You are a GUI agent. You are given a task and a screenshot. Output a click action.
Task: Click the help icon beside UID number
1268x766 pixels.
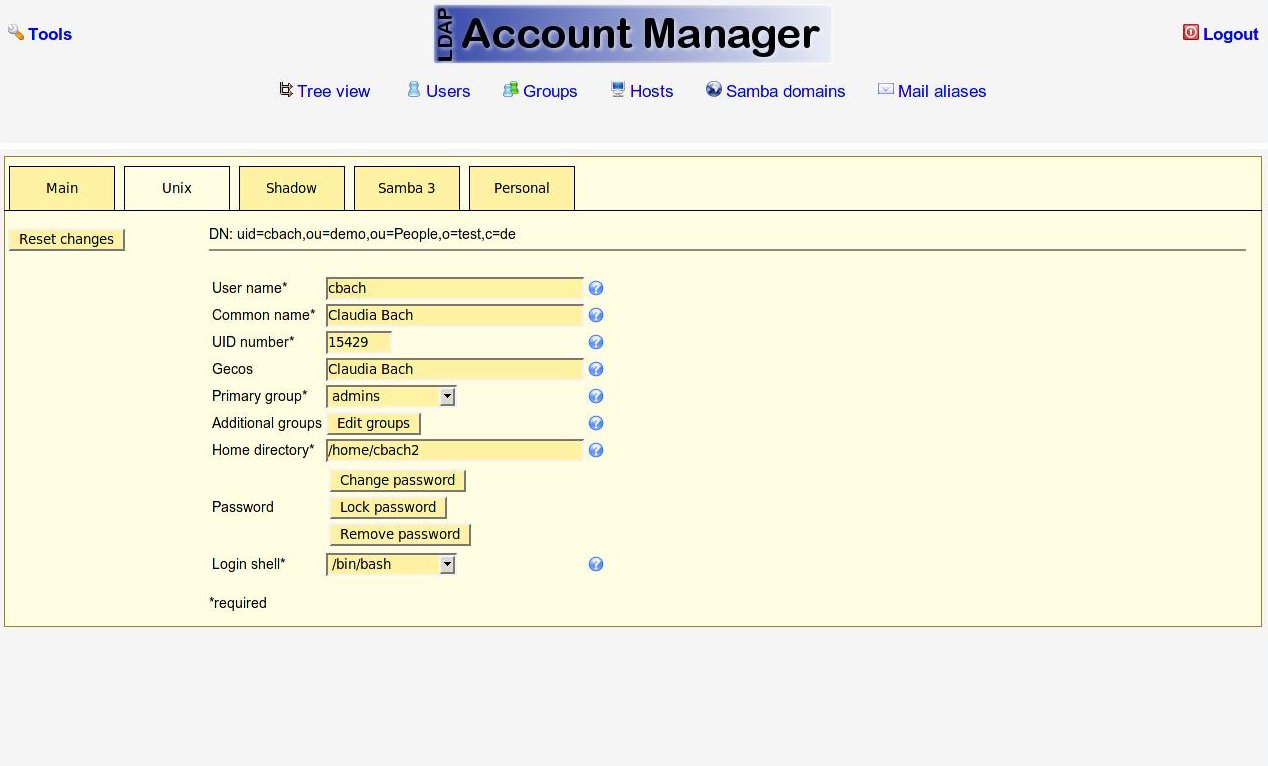tap(596, 342)
